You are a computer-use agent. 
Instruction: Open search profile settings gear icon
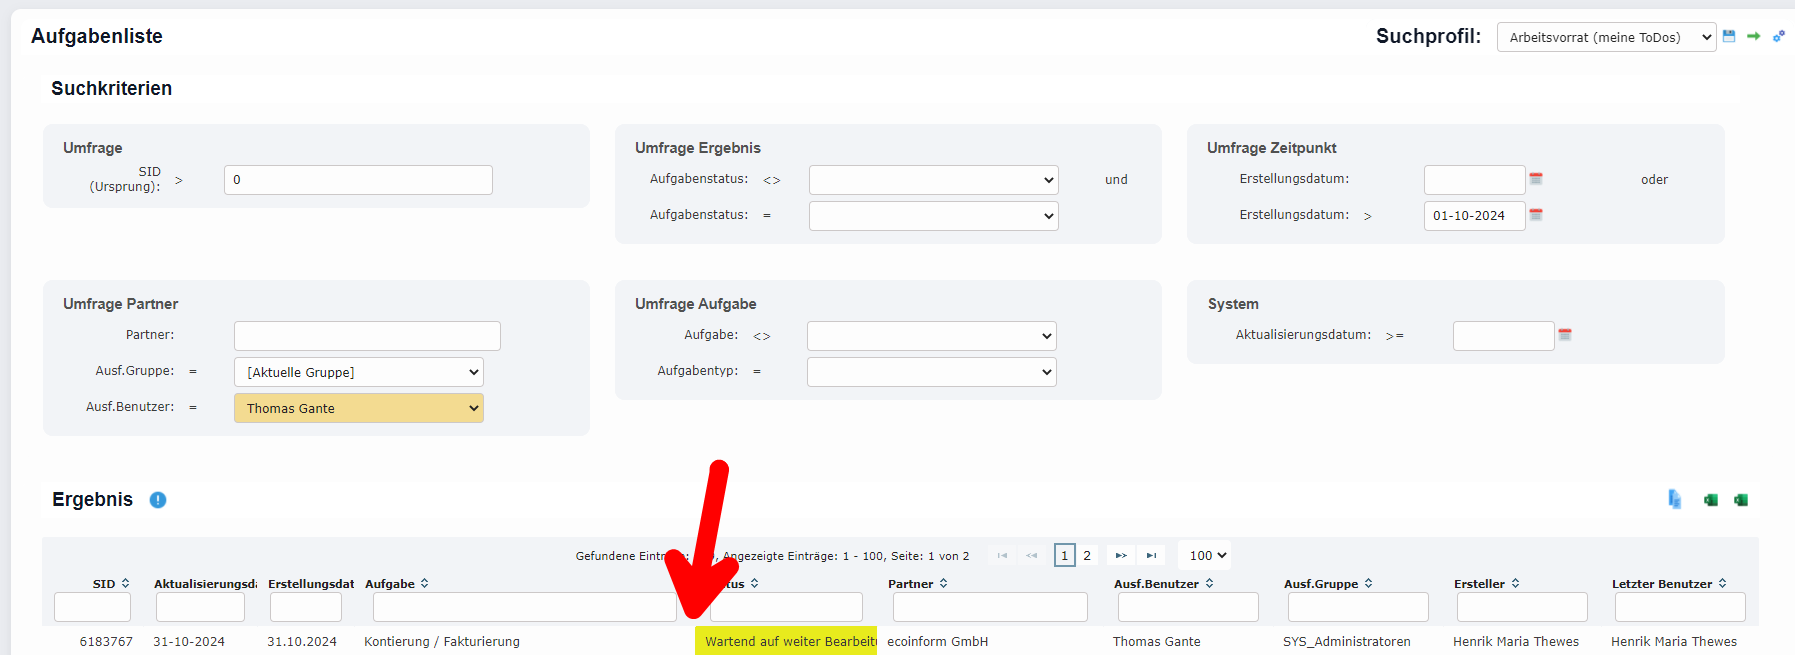1779,36
